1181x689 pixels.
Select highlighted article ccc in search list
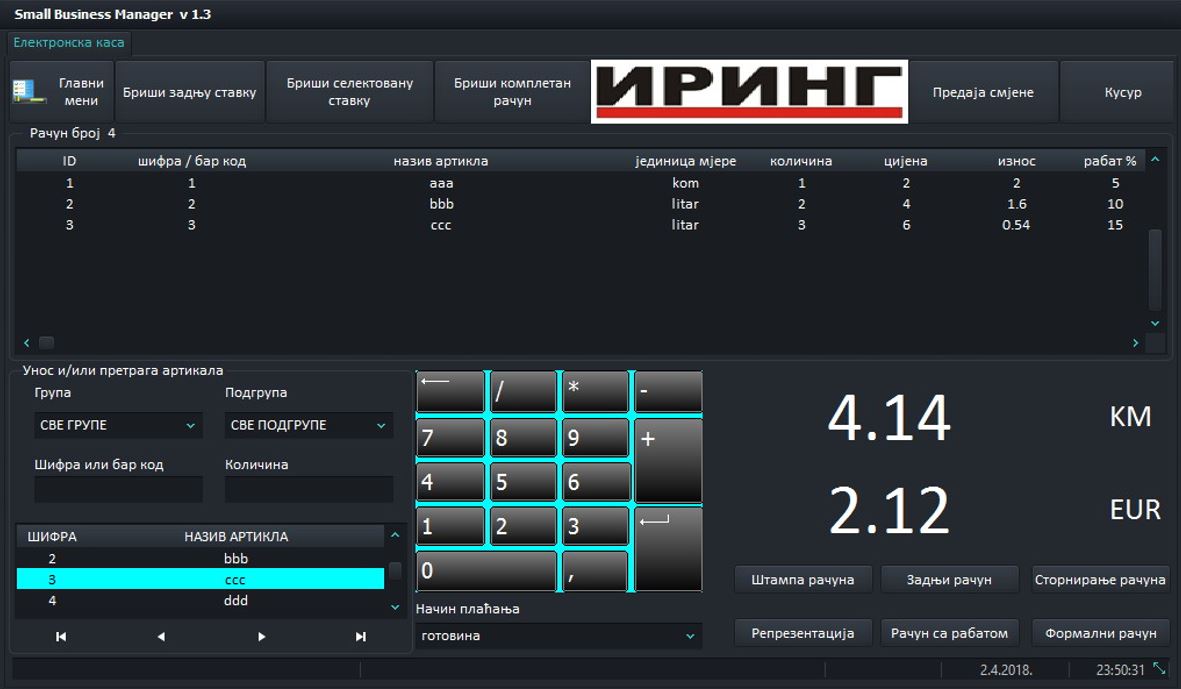[x=200, y=579]
